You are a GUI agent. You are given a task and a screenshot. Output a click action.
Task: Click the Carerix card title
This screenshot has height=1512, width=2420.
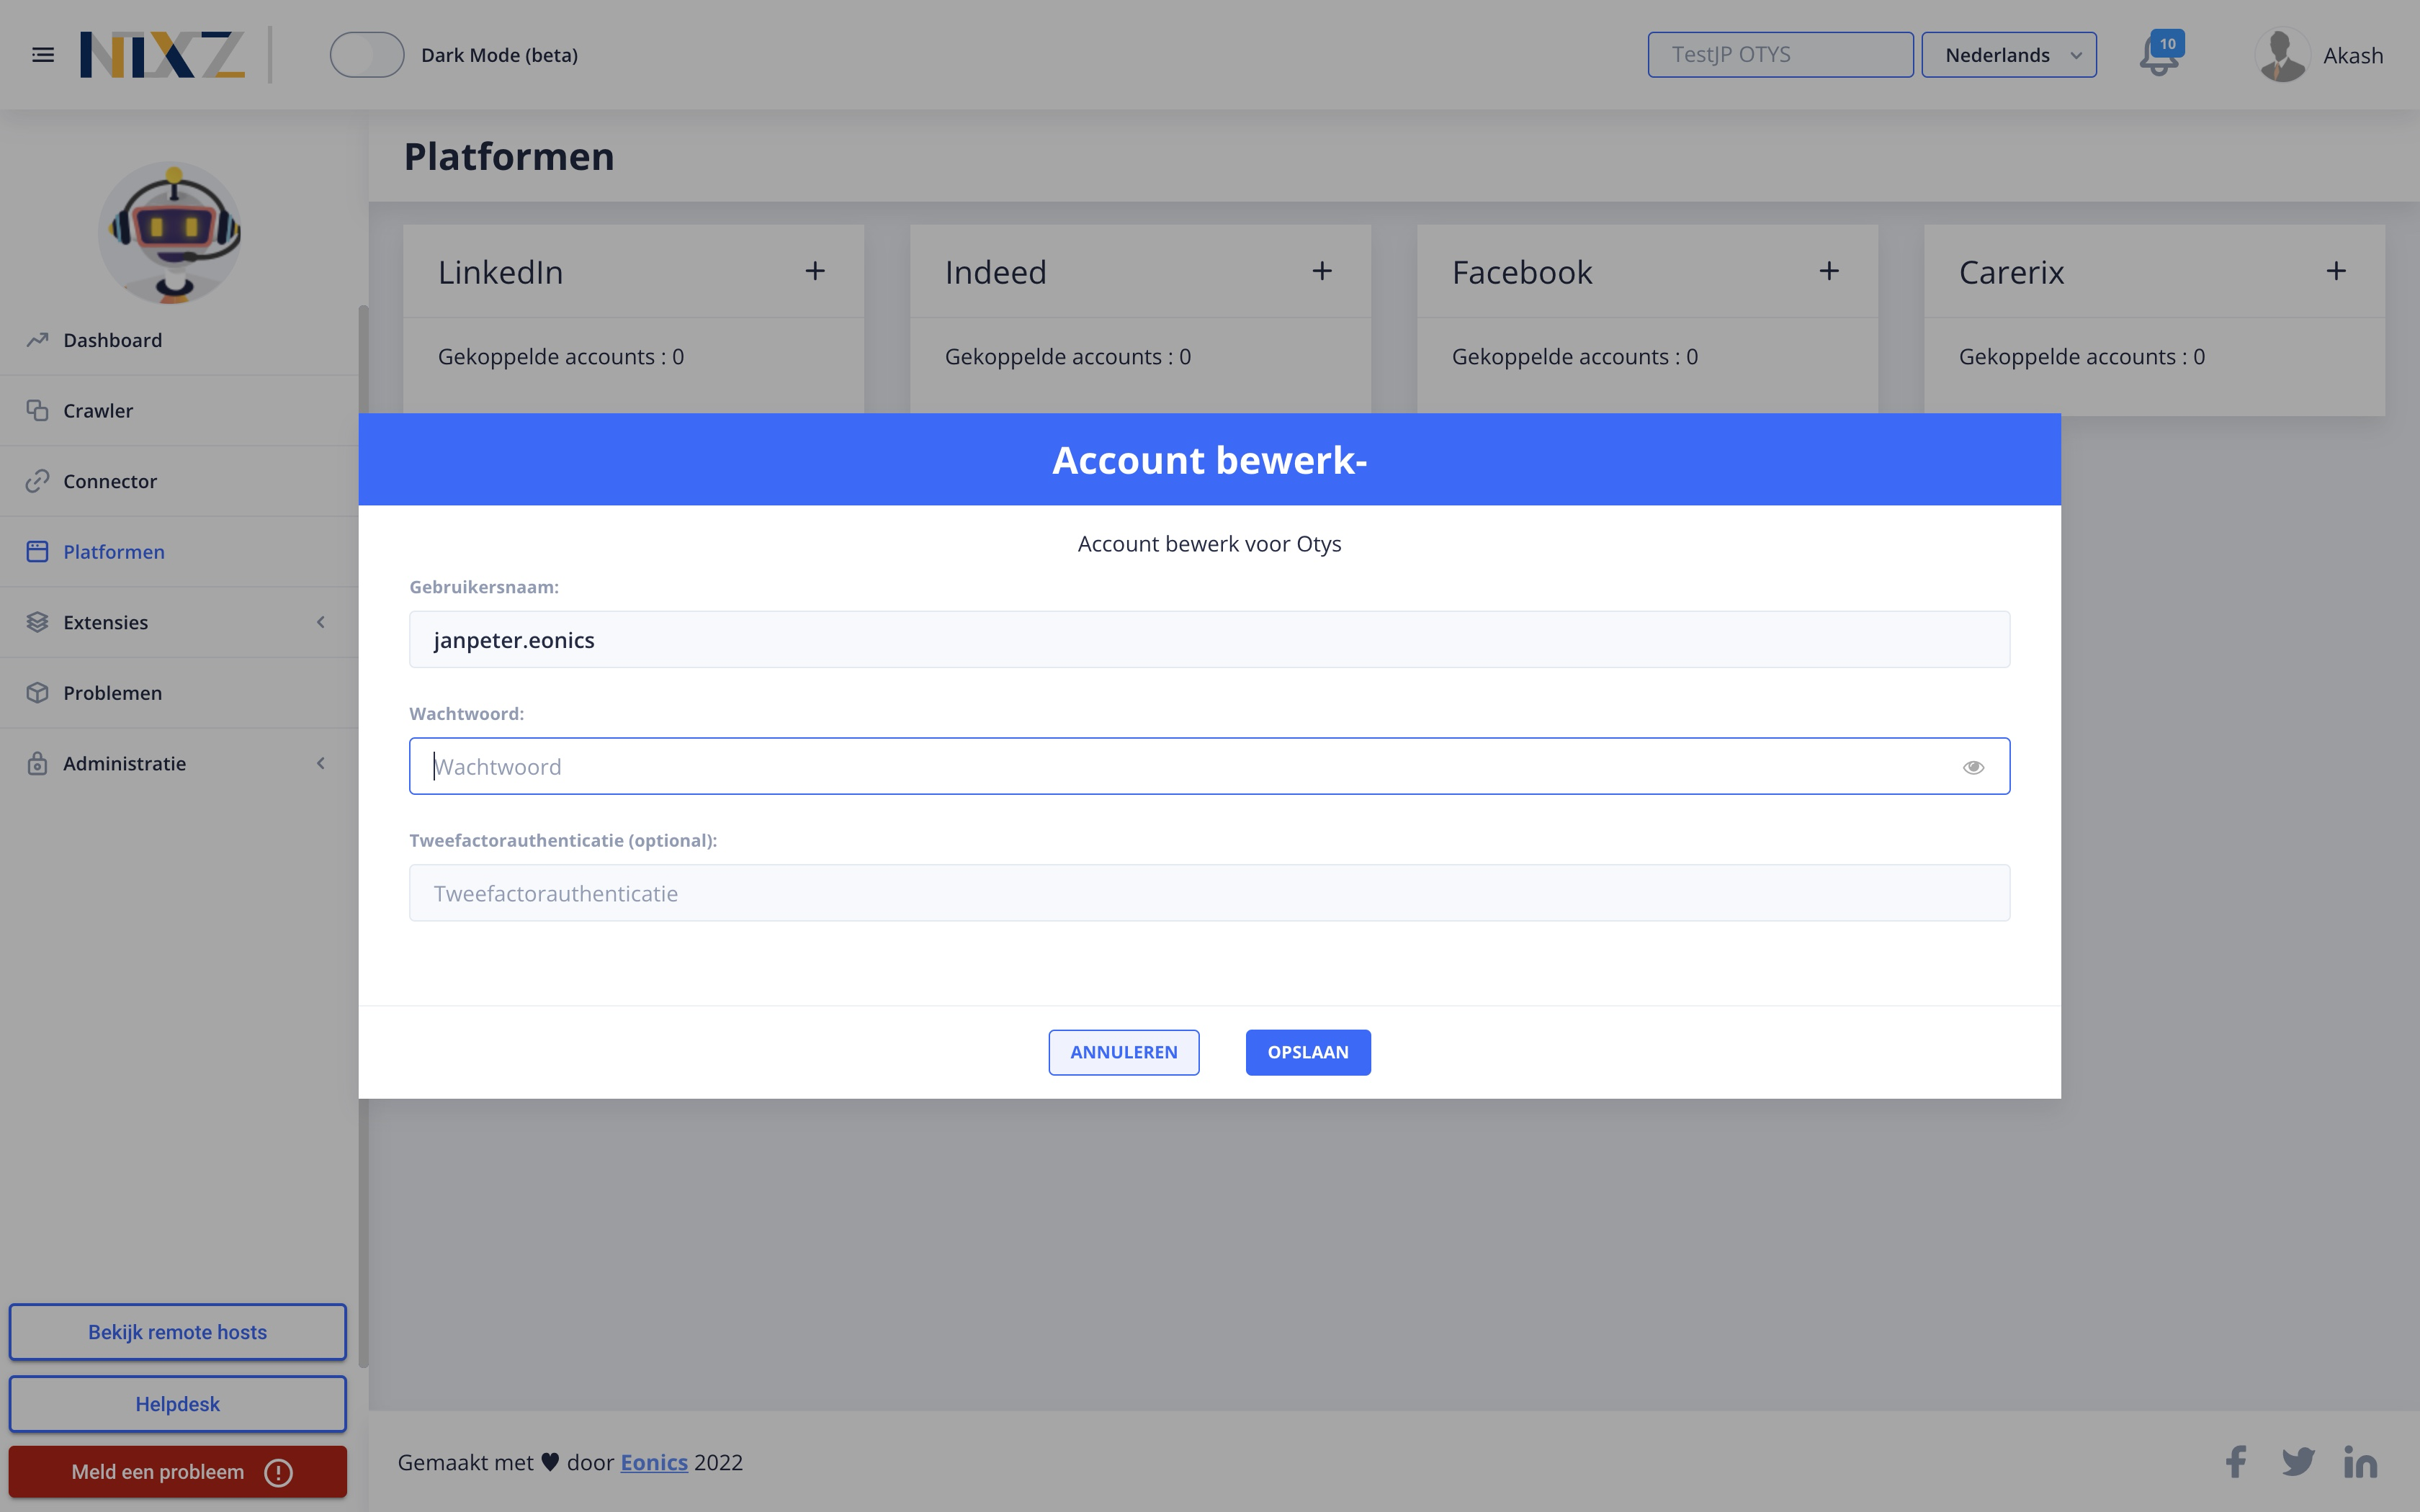2012,272
